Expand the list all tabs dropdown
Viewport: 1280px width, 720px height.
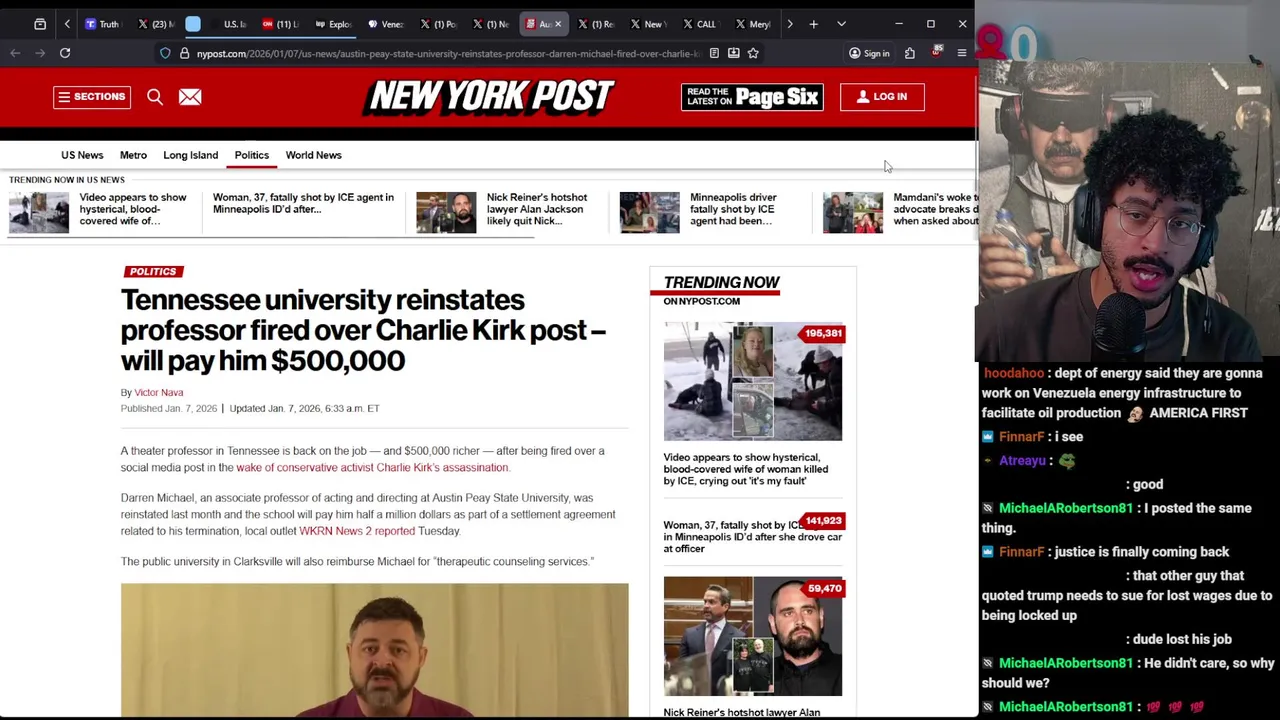tap(841, 24)
